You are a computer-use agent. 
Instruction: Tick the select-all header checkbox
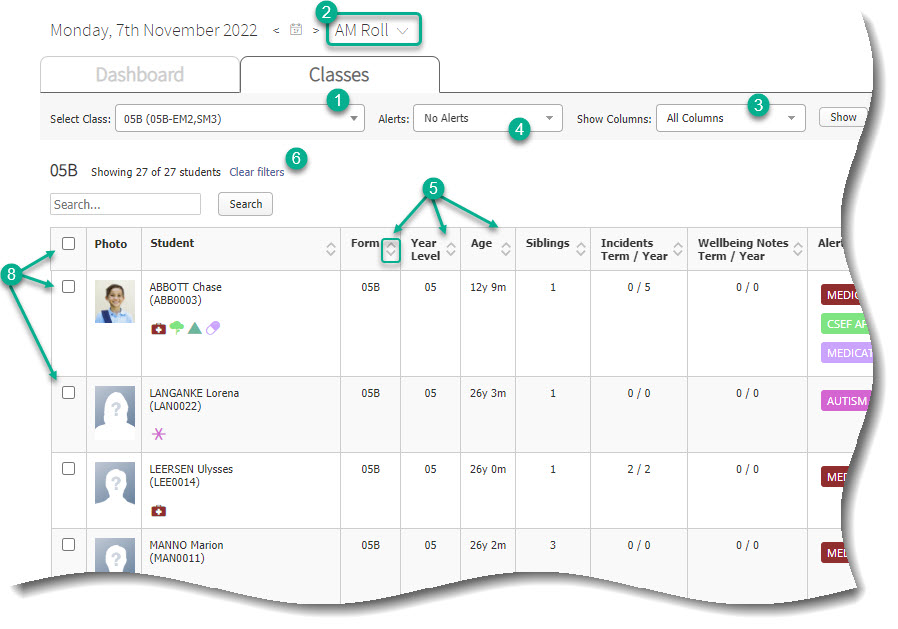(68, 243)
